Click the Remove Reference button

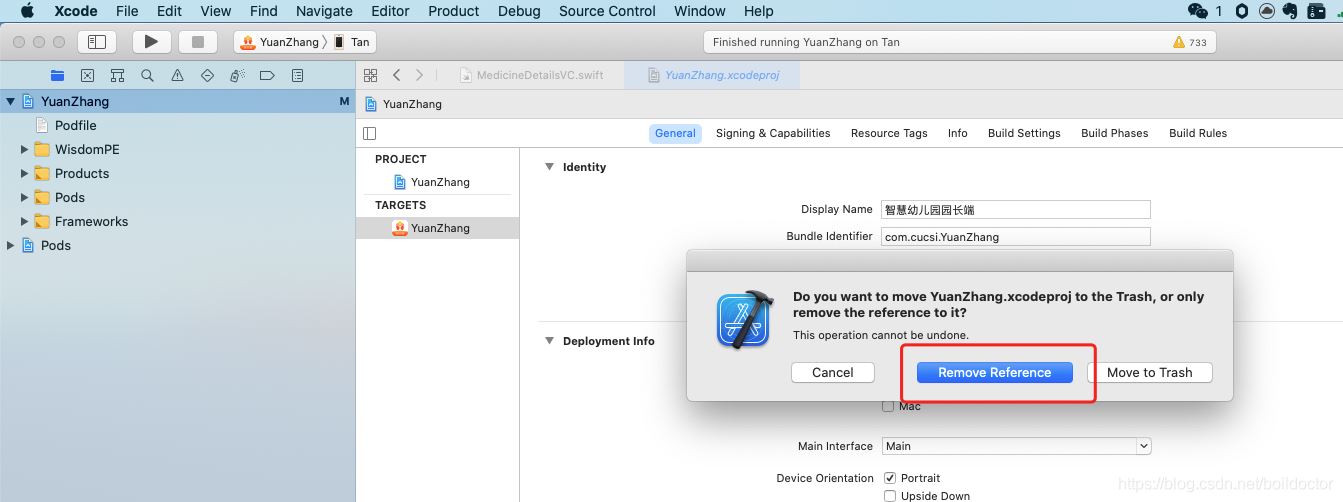(994, 372)
